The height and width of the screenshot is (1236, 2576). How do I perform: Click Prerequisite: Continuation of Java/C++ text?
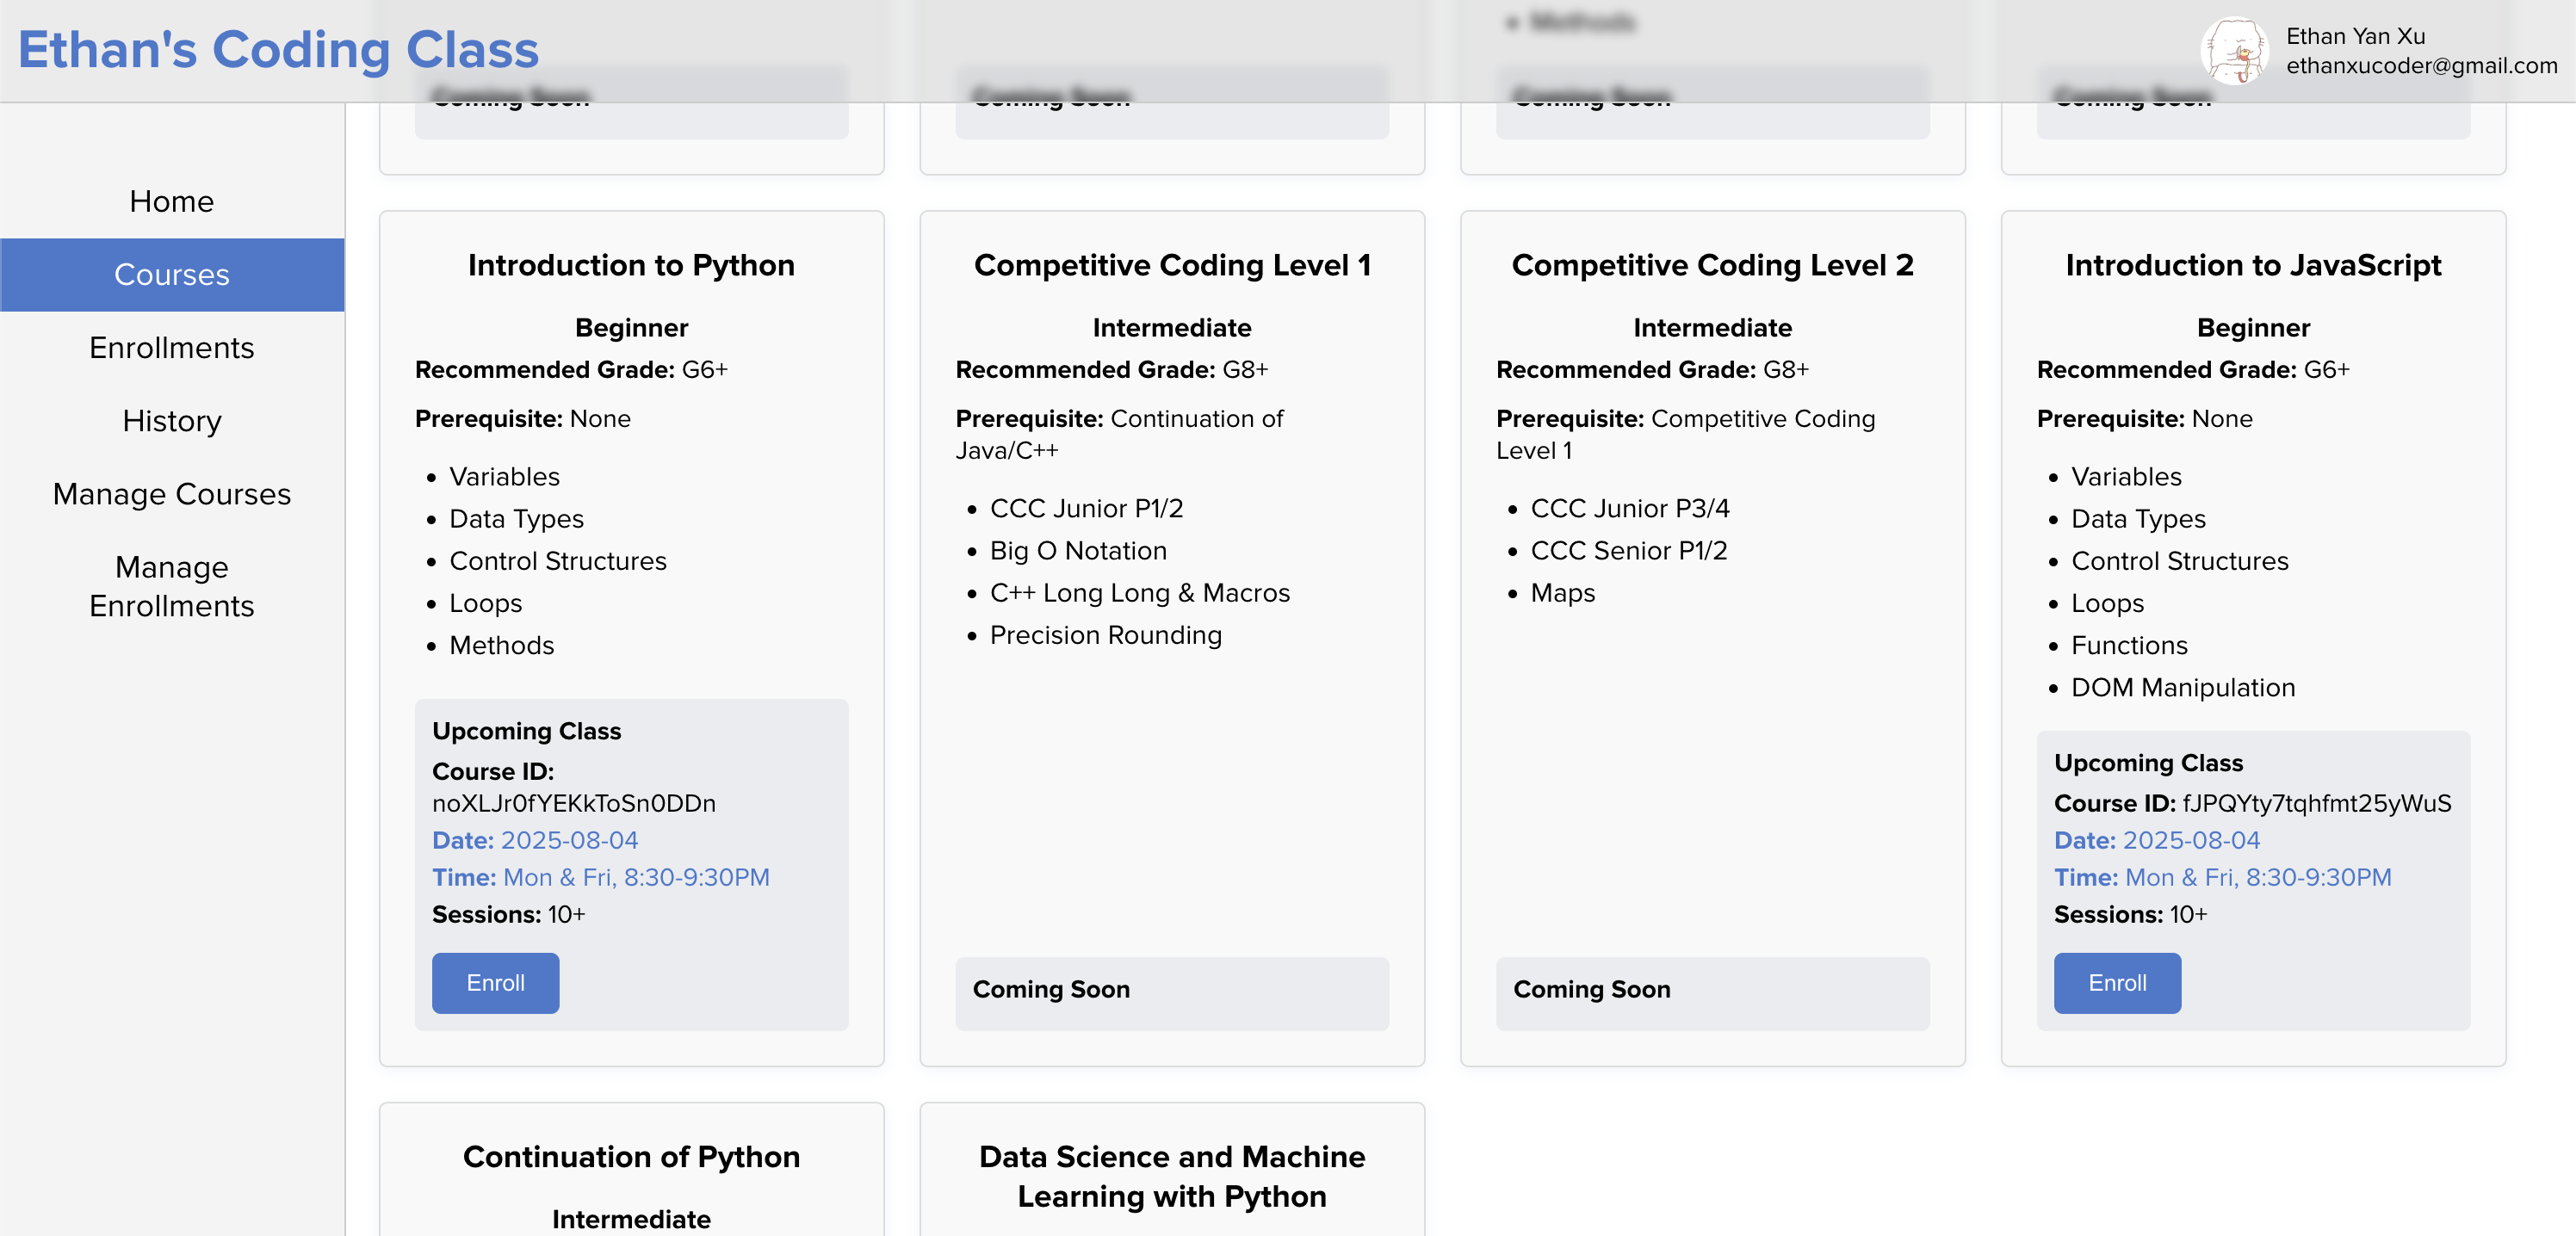coord(1119,434)
